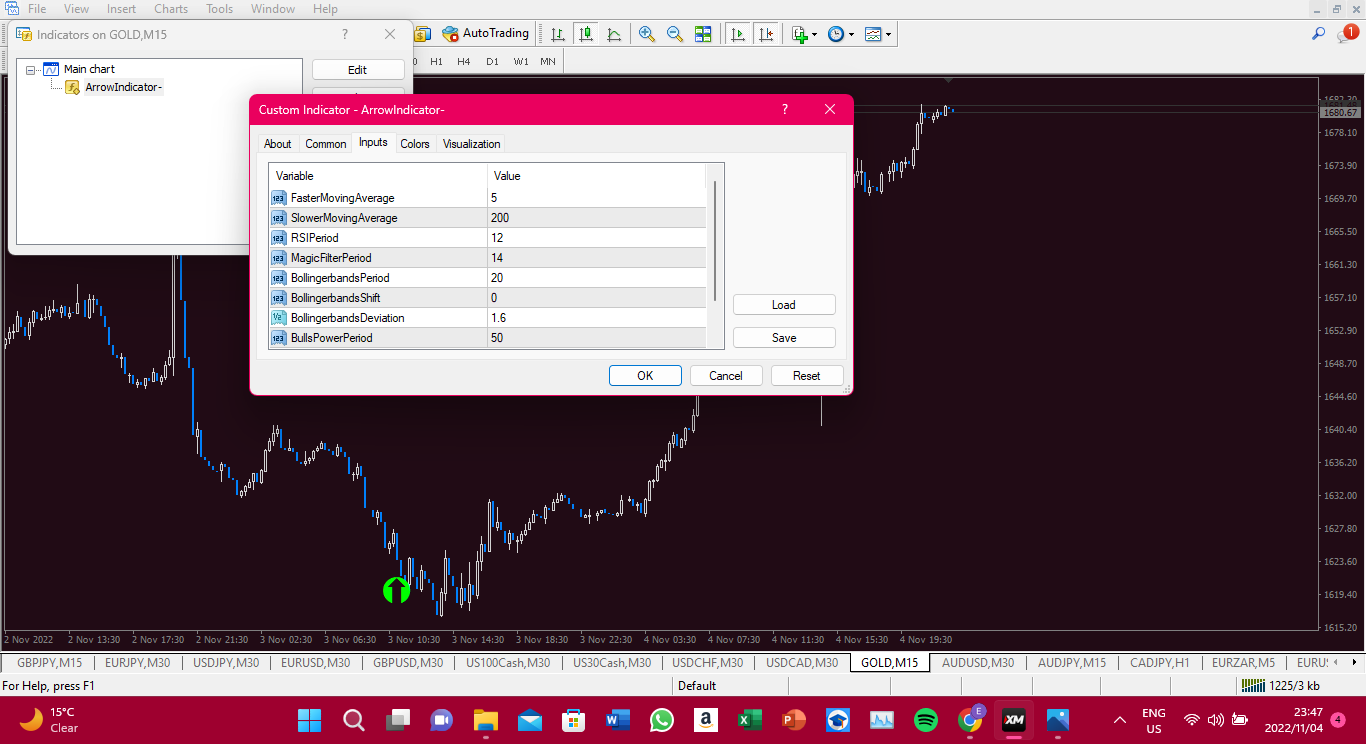Zoom in on the chart

click(x=647, y=34)
